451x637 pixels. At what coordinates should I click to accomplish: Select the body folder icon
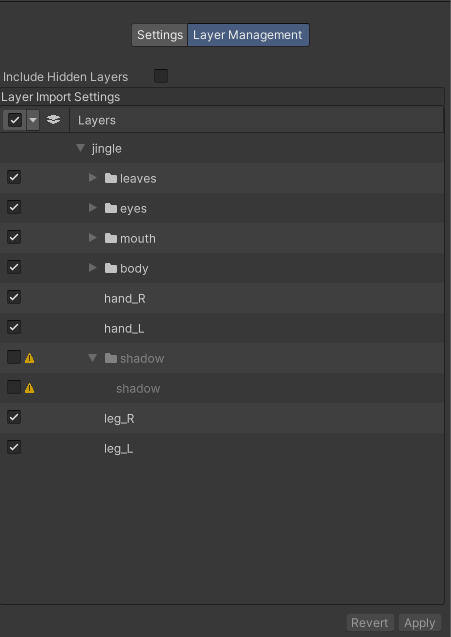click(x=111, y=268)
